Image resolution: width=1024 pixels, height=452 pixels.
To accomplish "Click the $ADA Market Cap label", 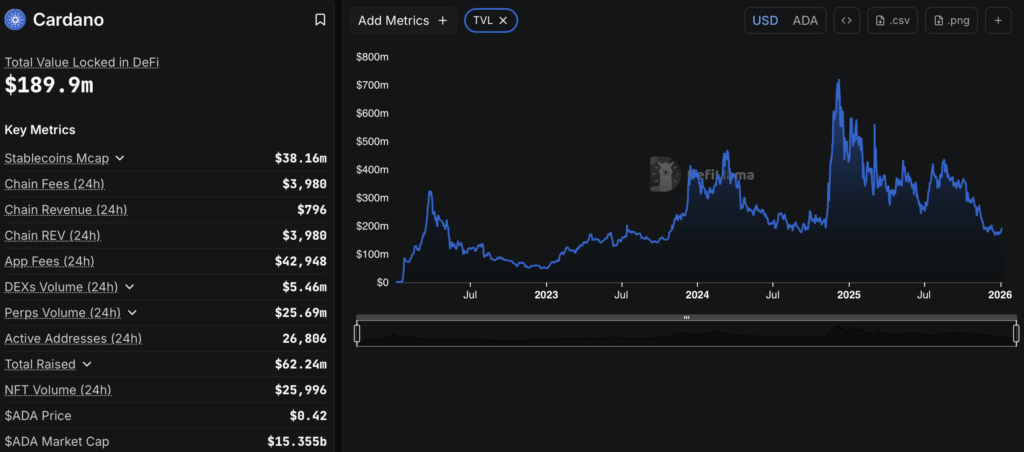I will click(x=56, y=442).
